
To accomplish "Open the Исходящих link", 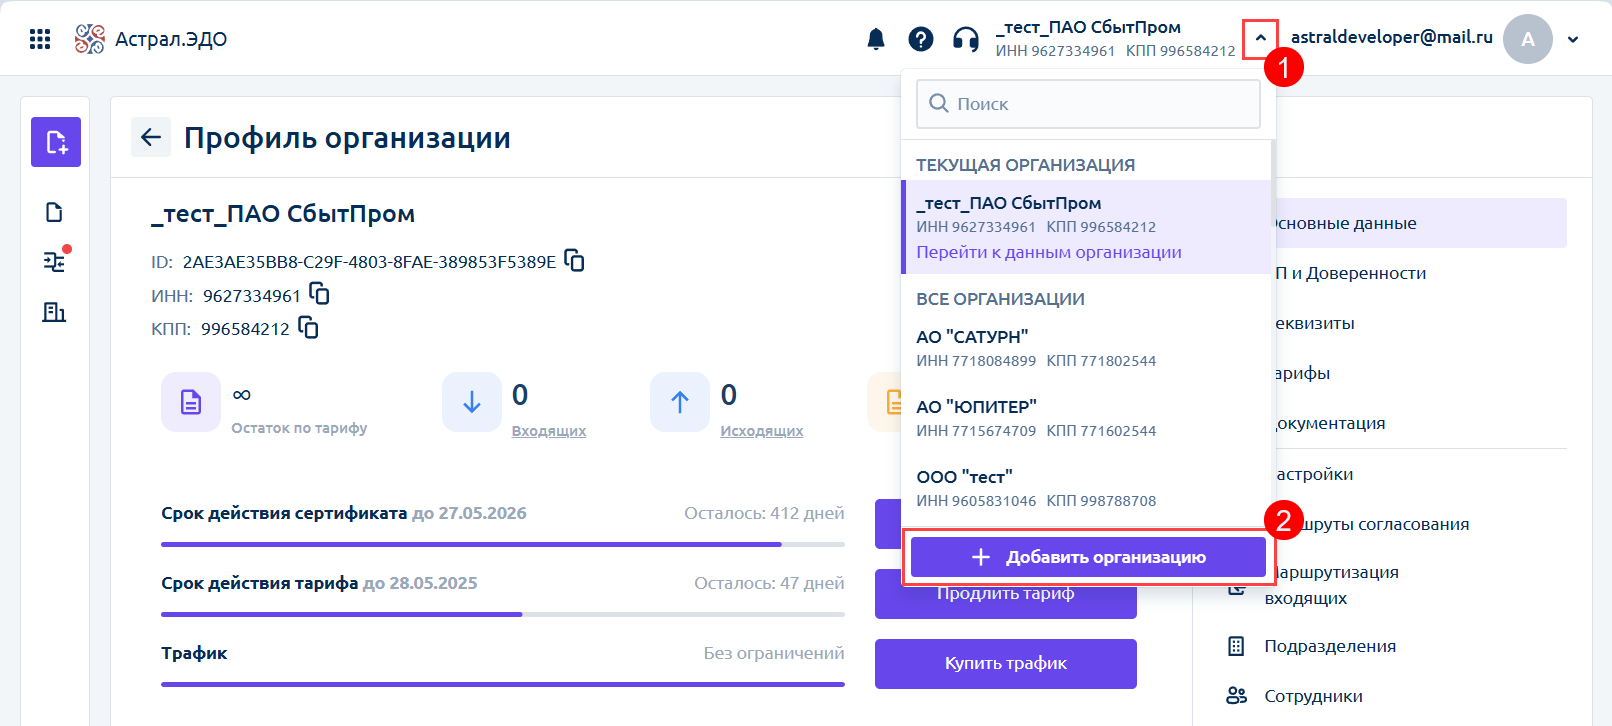I will pyautogui.click(x=762, y=431).
